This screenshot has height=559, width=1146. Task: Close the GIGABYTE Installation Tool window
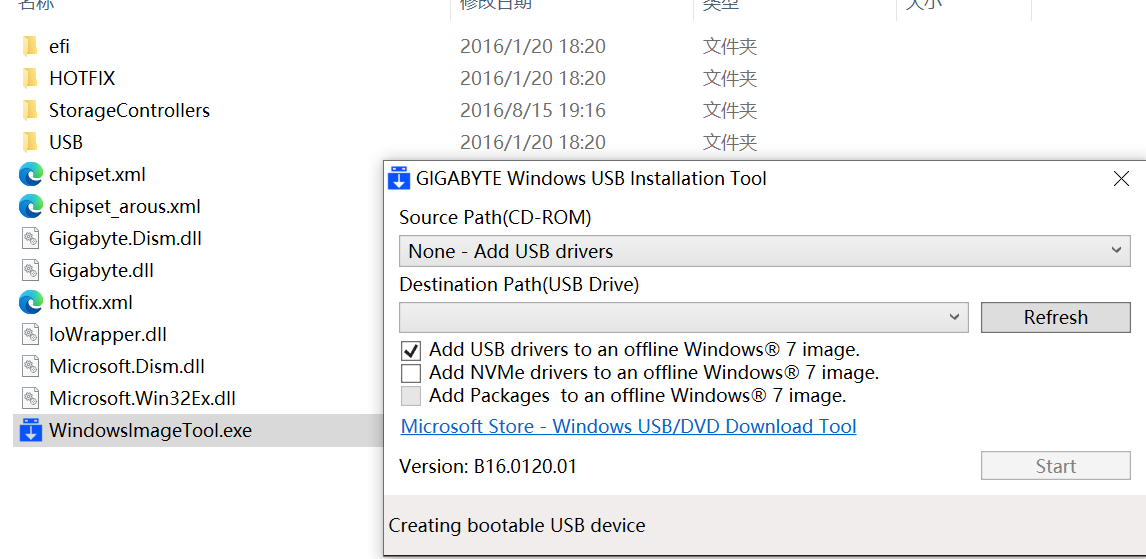click(x=1121, y=179)
